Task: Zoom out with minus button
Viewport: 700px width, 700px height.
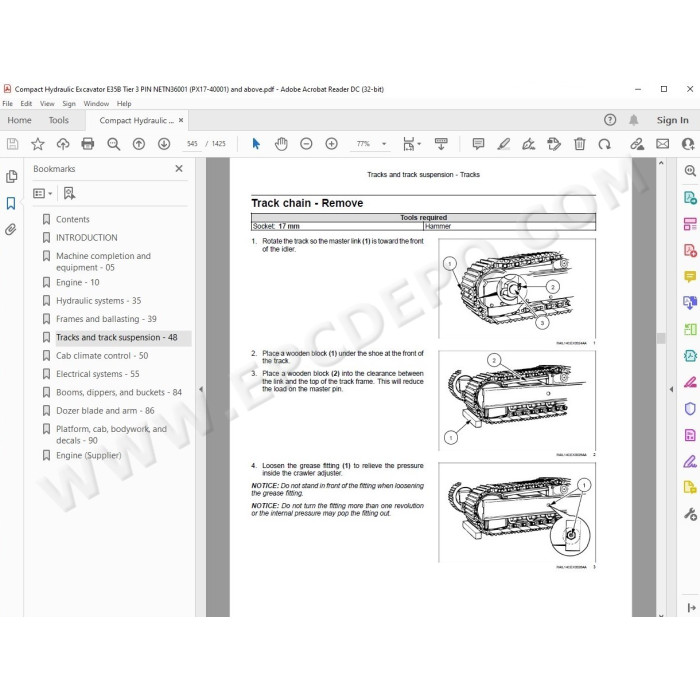Action: [x=306, y=144]
